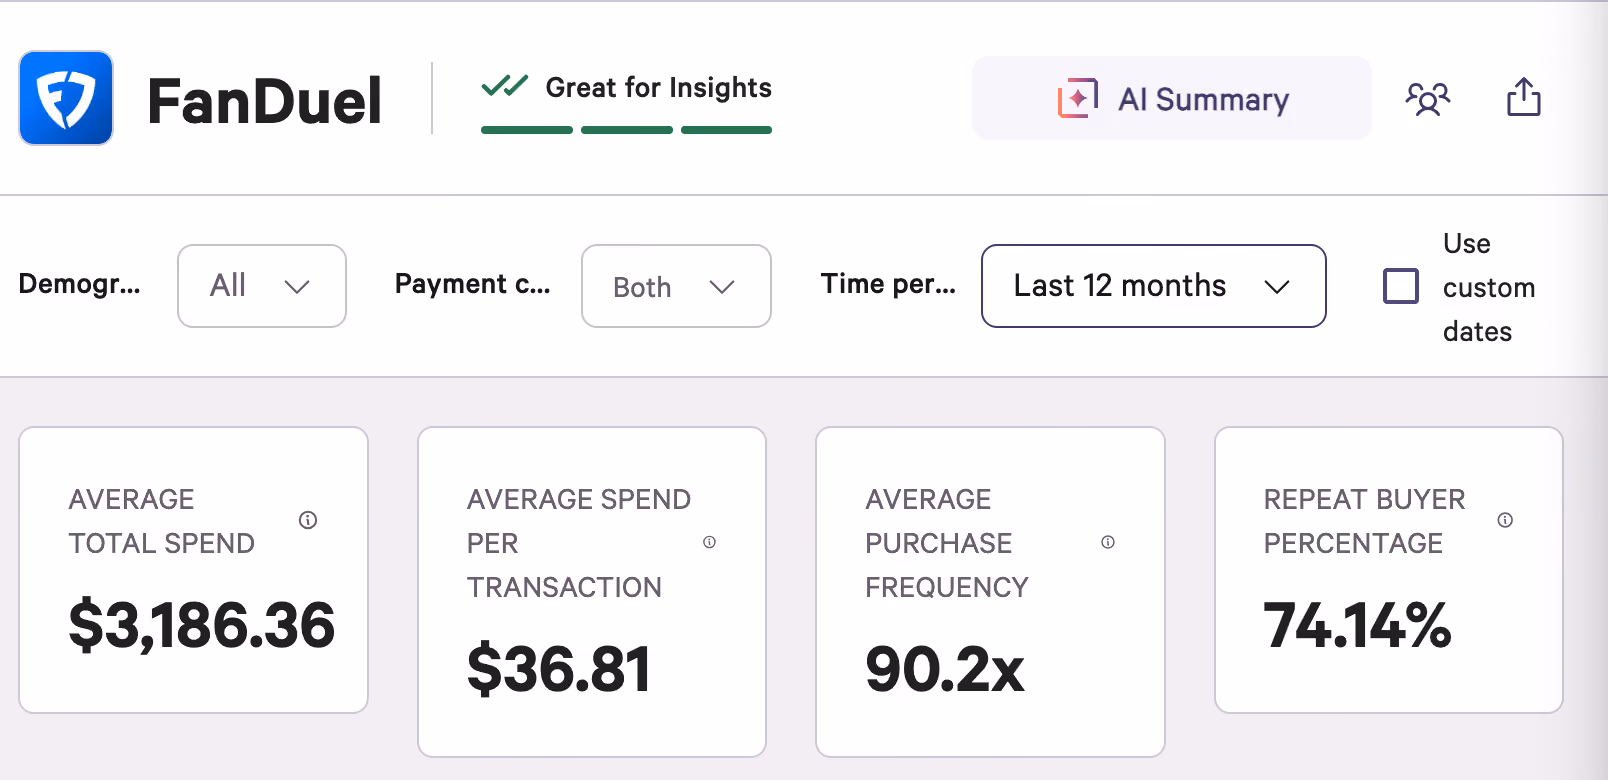The image size is (1608, 780).
Task: Open info icon for Average Purchase Frequency
Action: pos(1108,542)
